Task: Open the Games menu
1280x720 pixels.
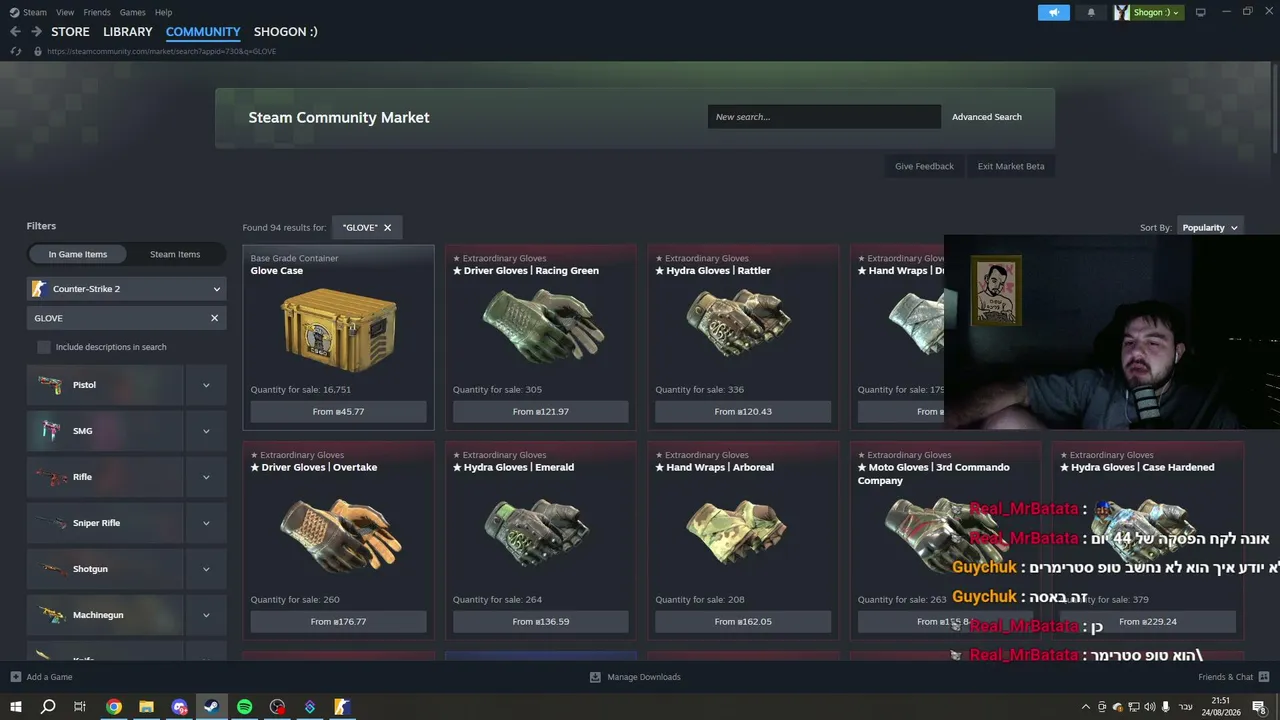Action: point(133,12)
